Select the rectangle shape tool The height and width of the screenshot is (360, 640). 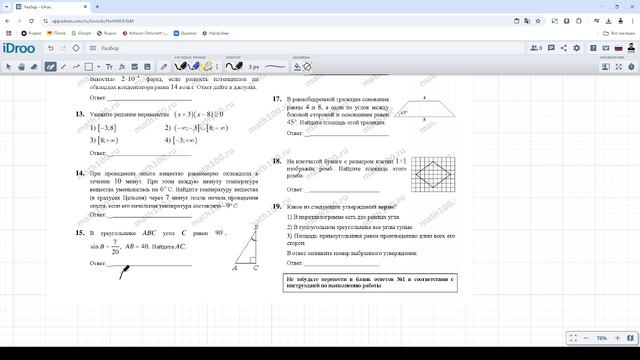coord(89,67)
